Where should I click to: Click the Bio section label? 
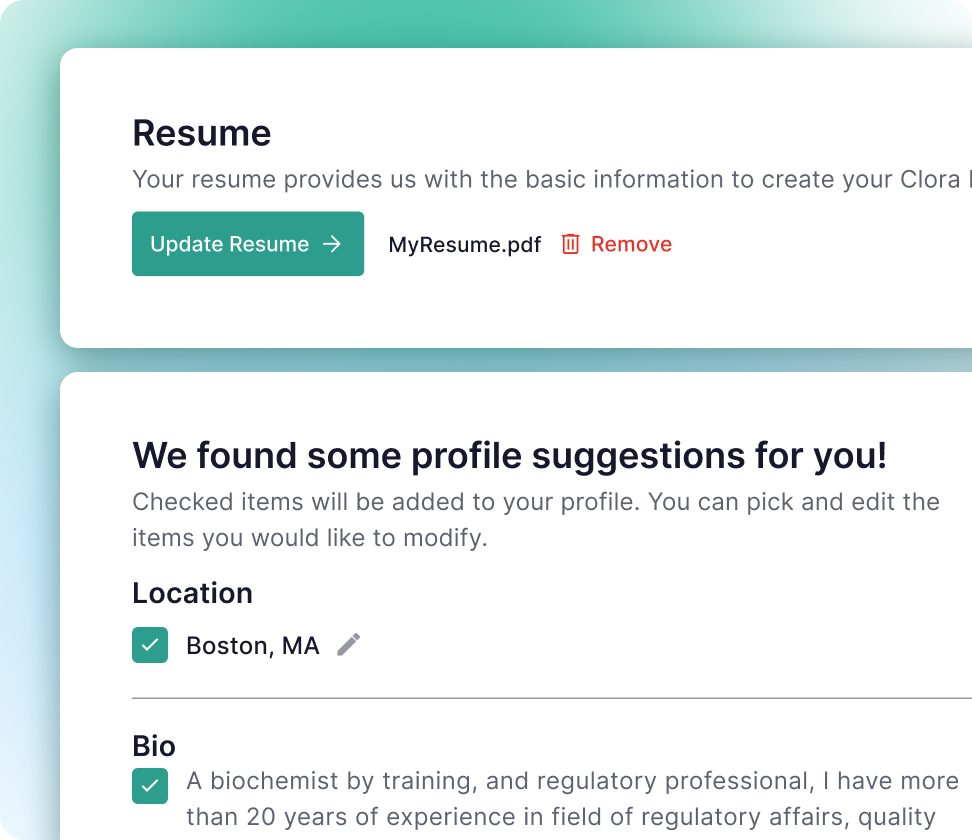[x=154, y=746]
